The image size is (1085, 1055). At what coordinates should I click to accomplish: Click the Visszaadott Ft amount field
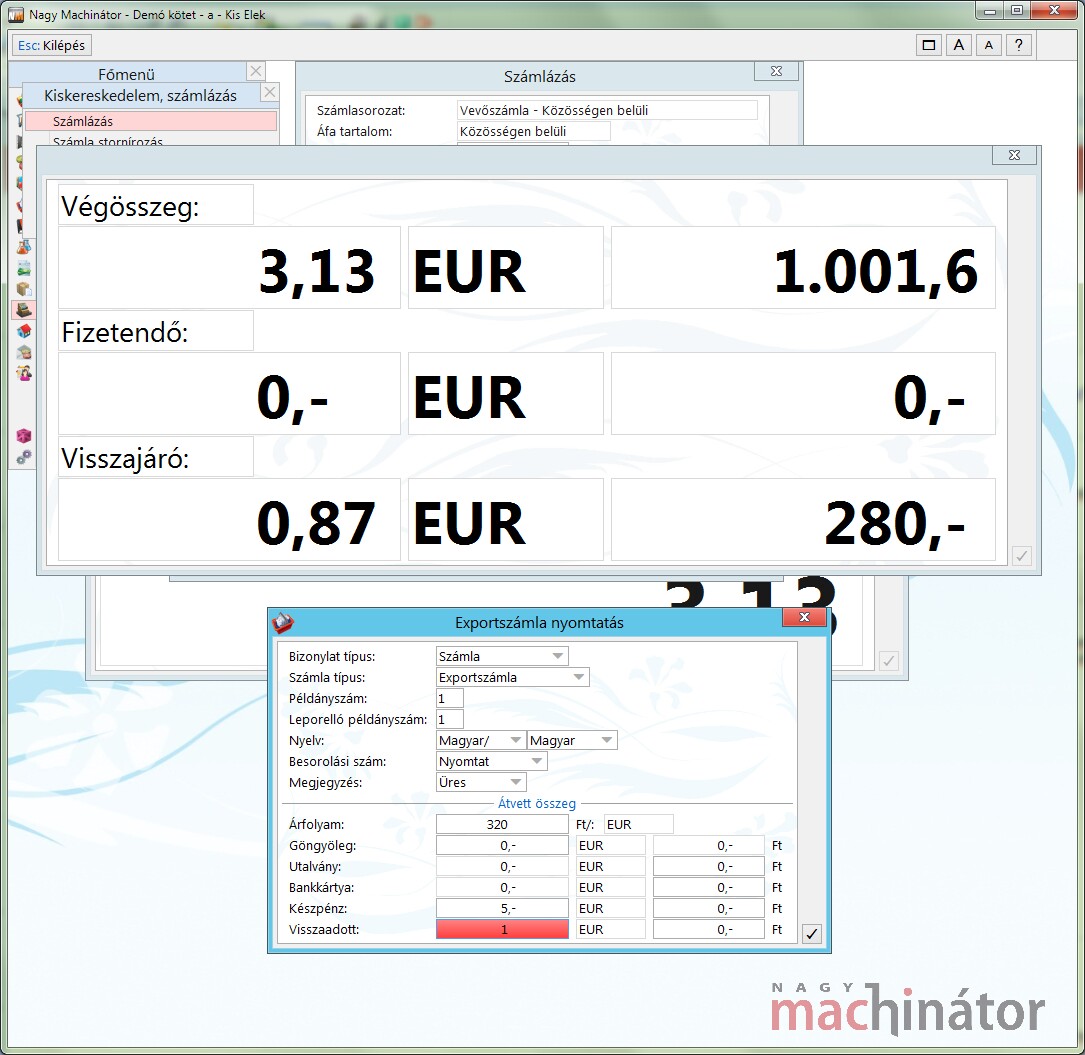coord(709,929)
